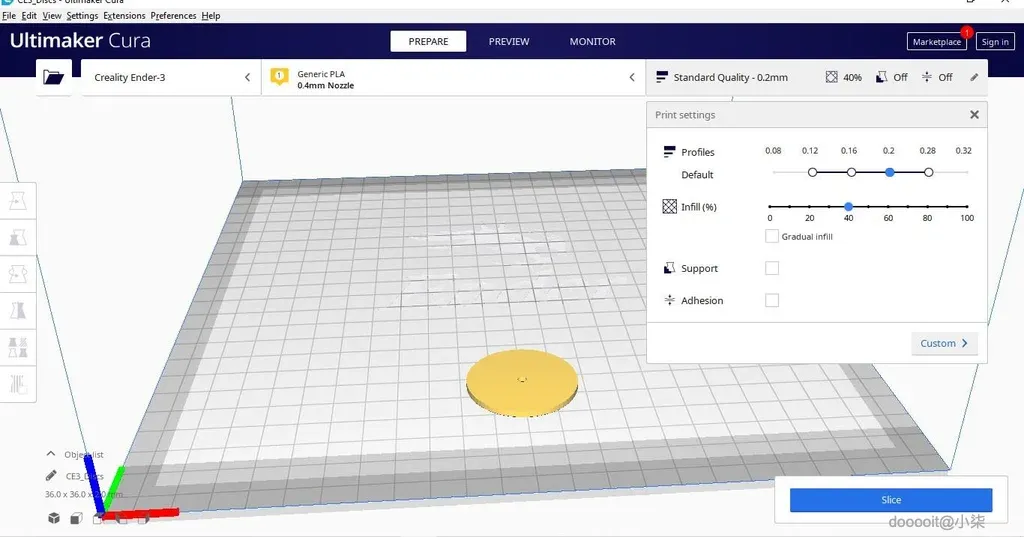Select the Mirror tool in left toolbar
This screenshot has height=537, width=1024.
(x=18, y=310)
